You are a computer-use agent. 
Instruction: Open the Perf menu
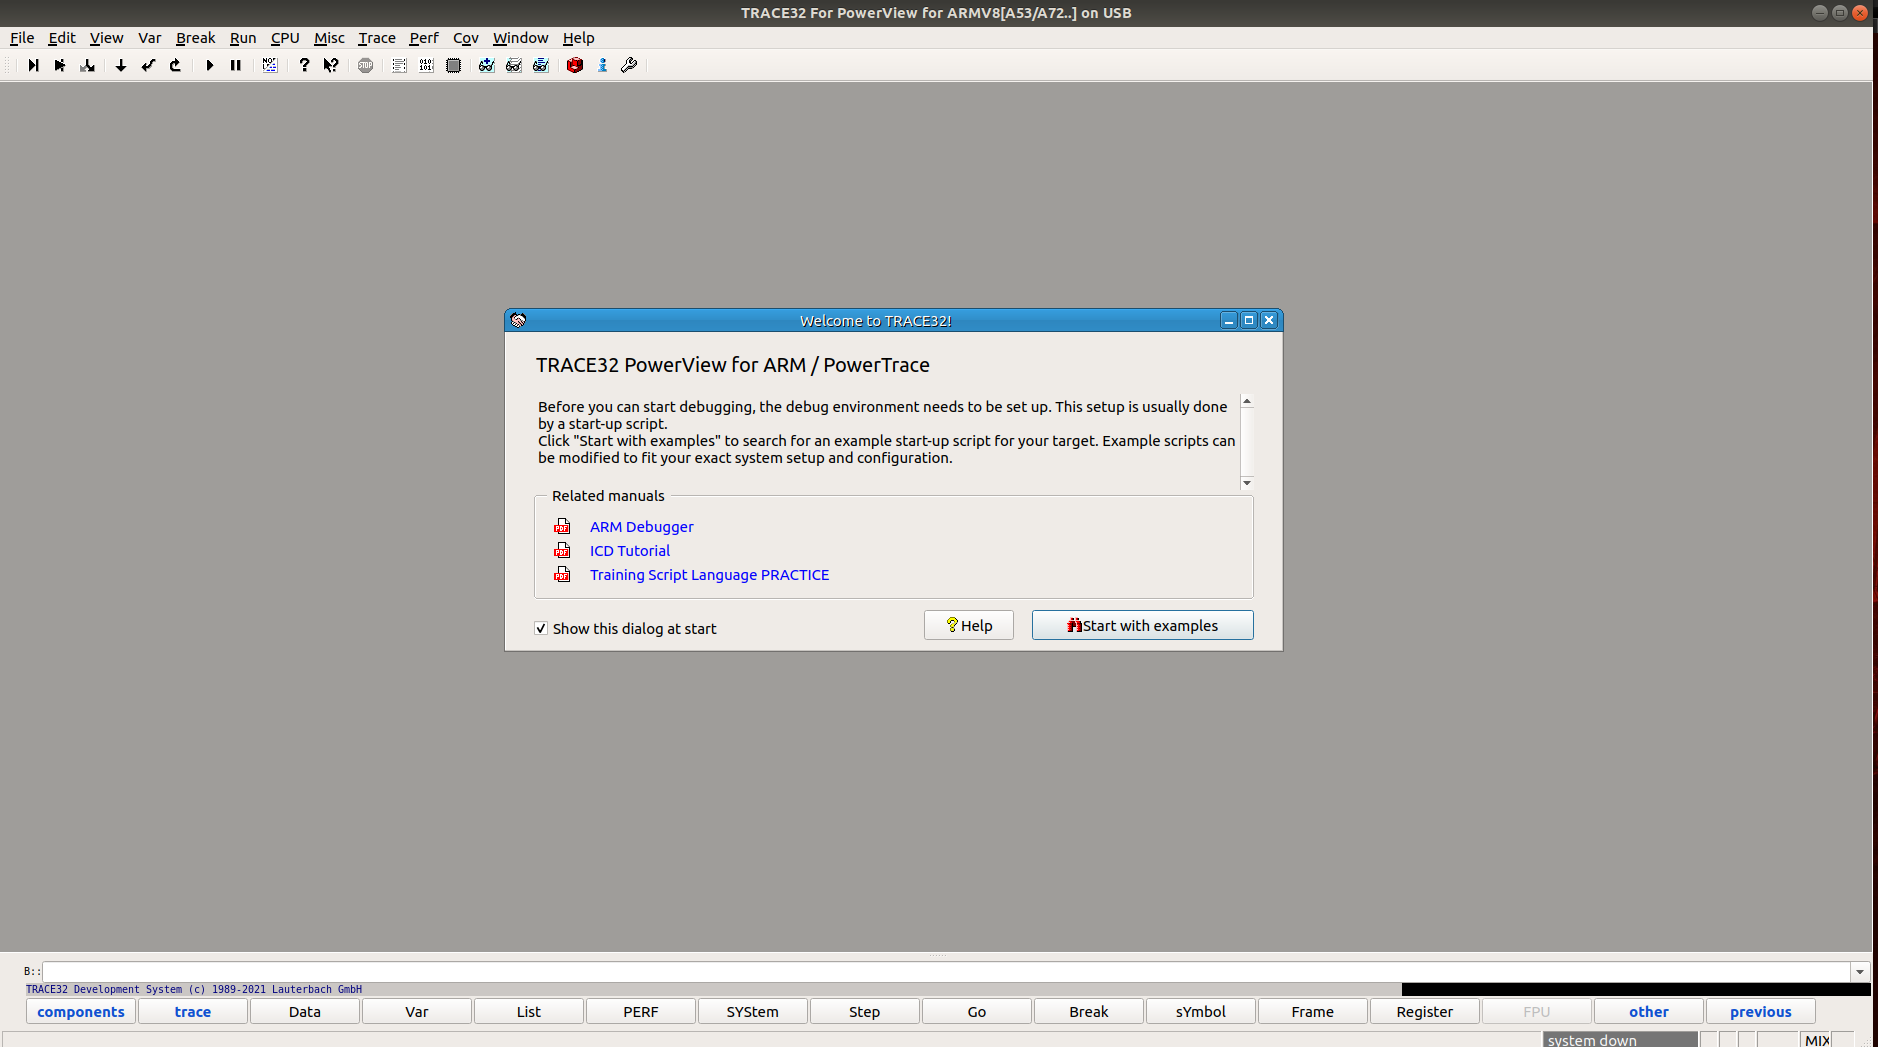tap(424, 38)
